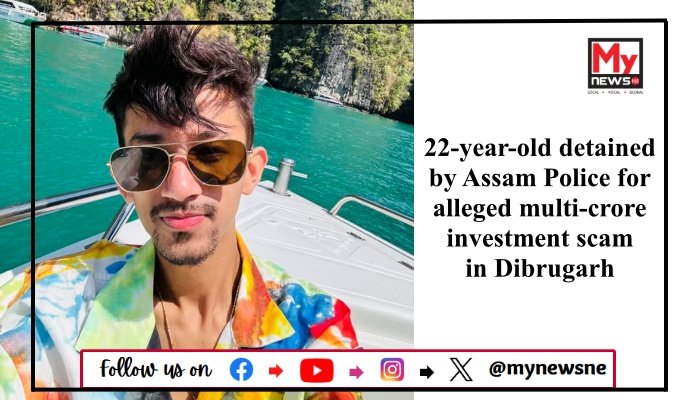Click "investment scam" in the headline

click(x=540, y=238)
